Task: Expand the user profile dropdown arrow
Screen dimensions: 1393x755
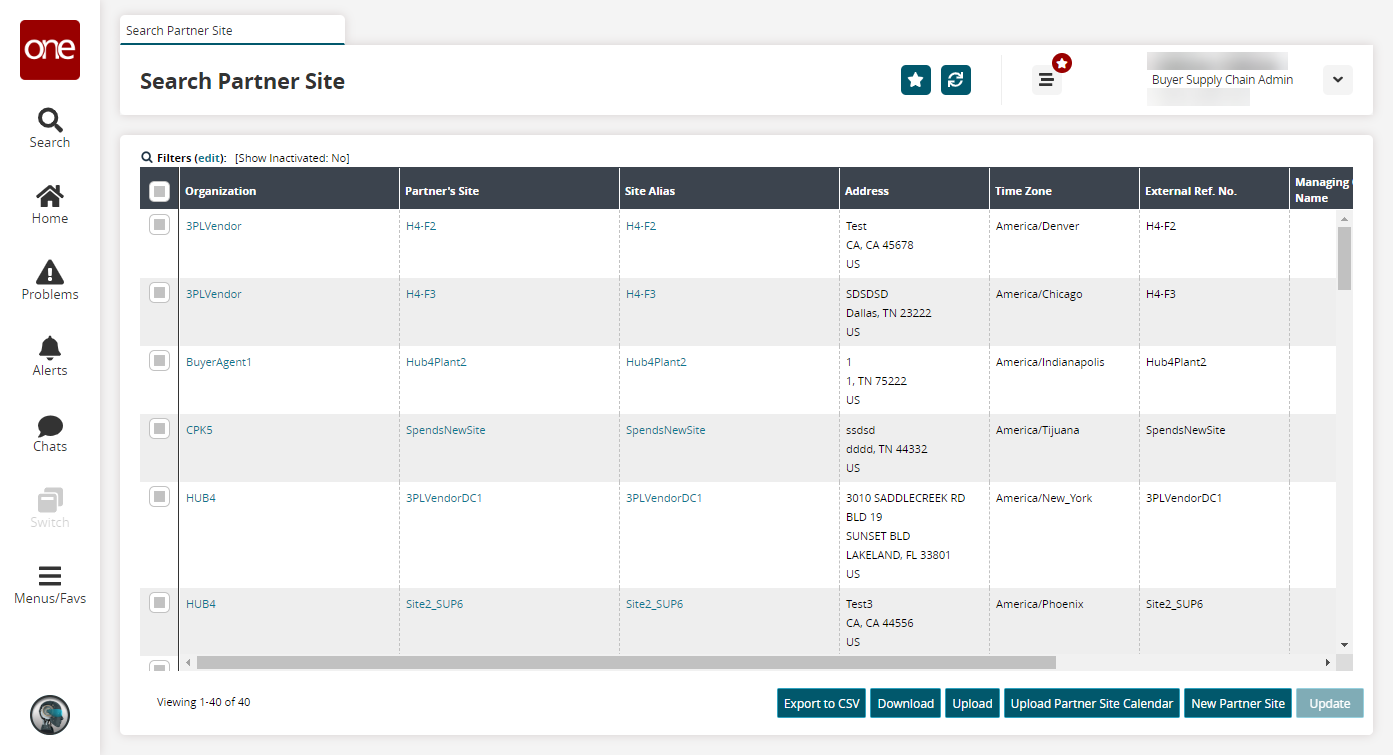Action: 1337,80
